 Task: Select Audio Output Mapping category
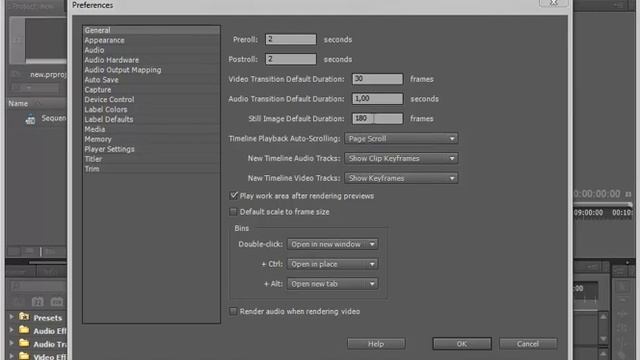pyautogui.click(x=151, y=70)
